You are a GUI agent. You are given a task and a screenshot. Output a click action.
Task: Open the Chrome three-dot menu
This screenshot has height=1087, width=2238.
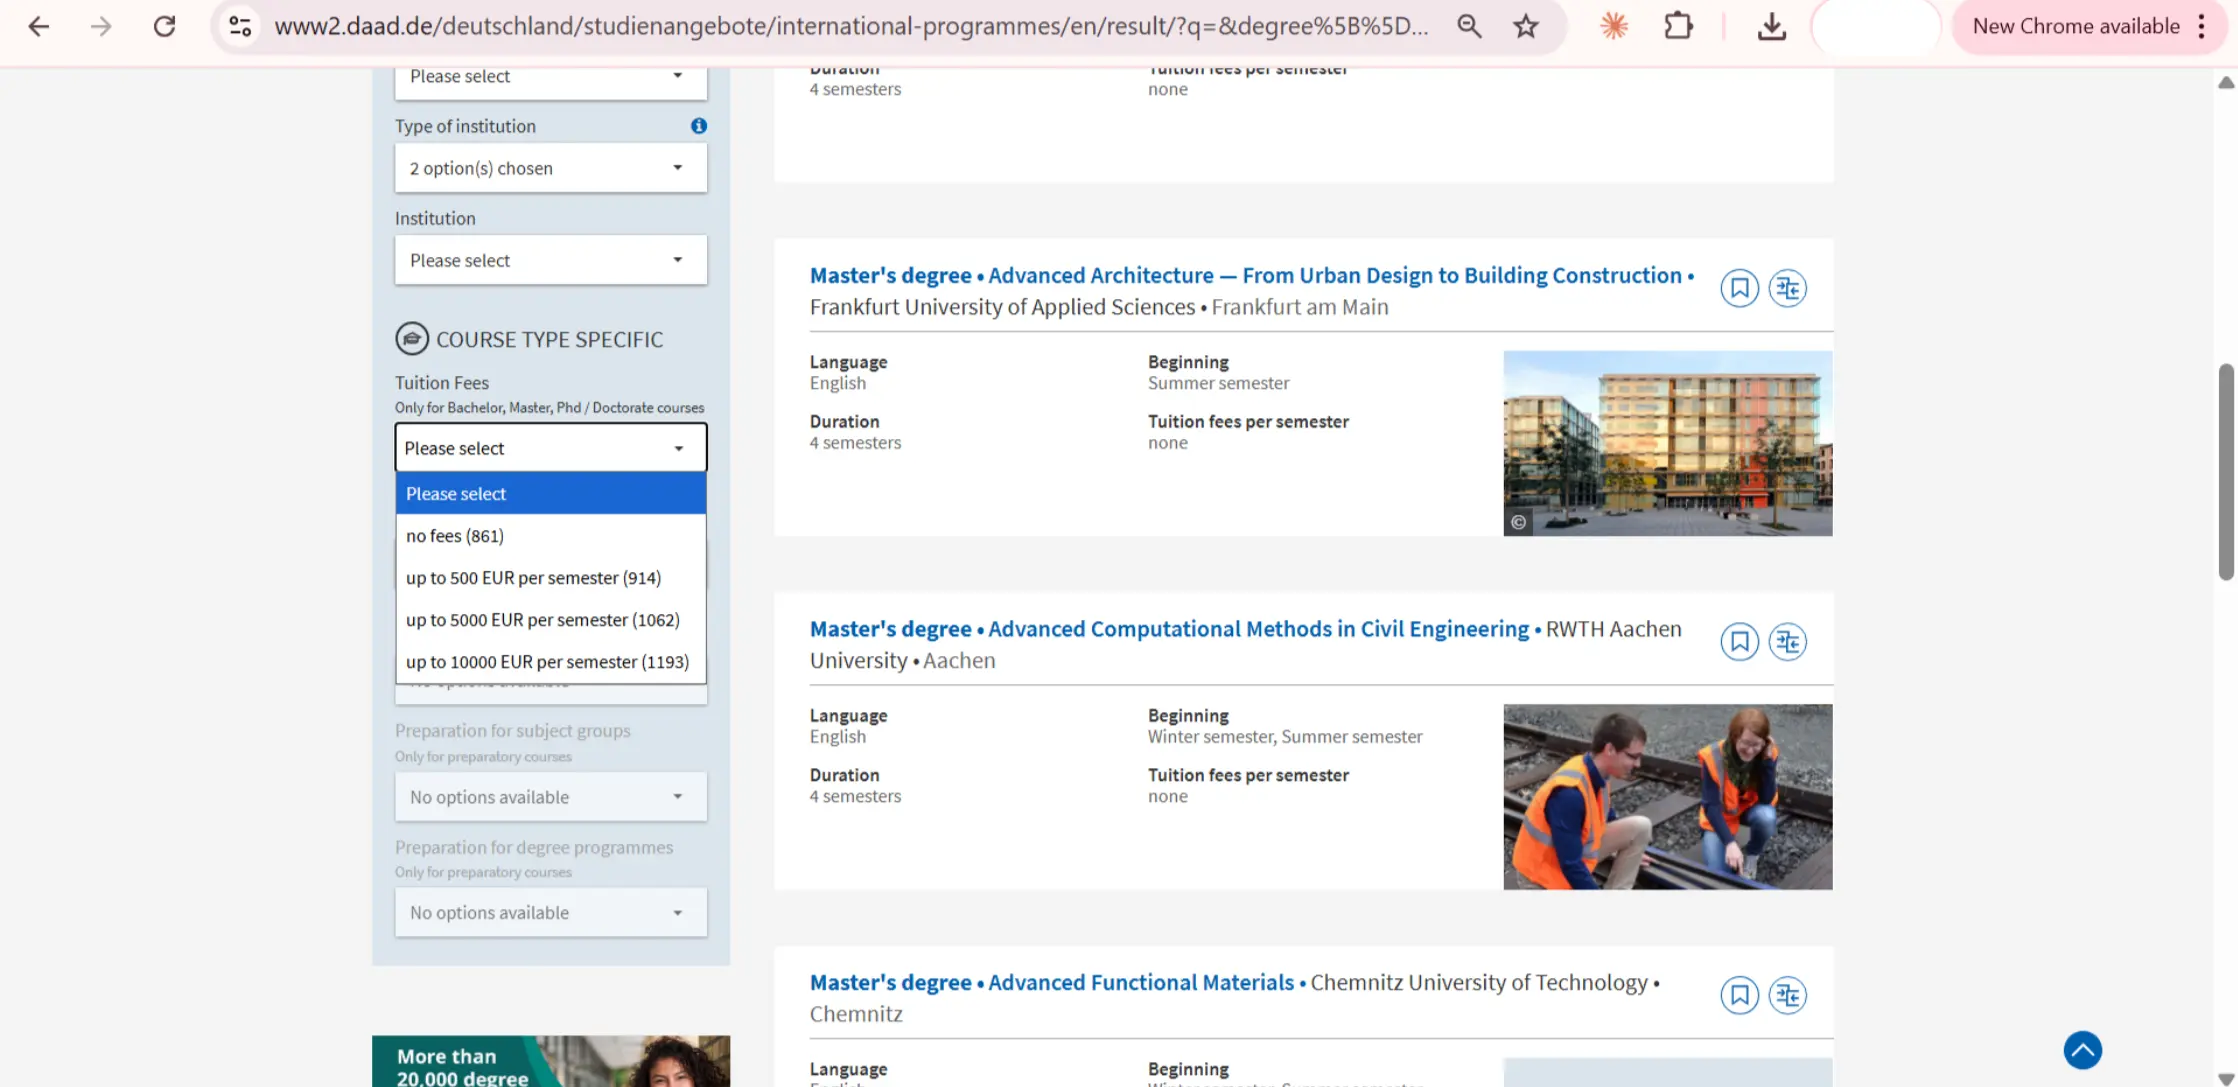(2204, 26)
